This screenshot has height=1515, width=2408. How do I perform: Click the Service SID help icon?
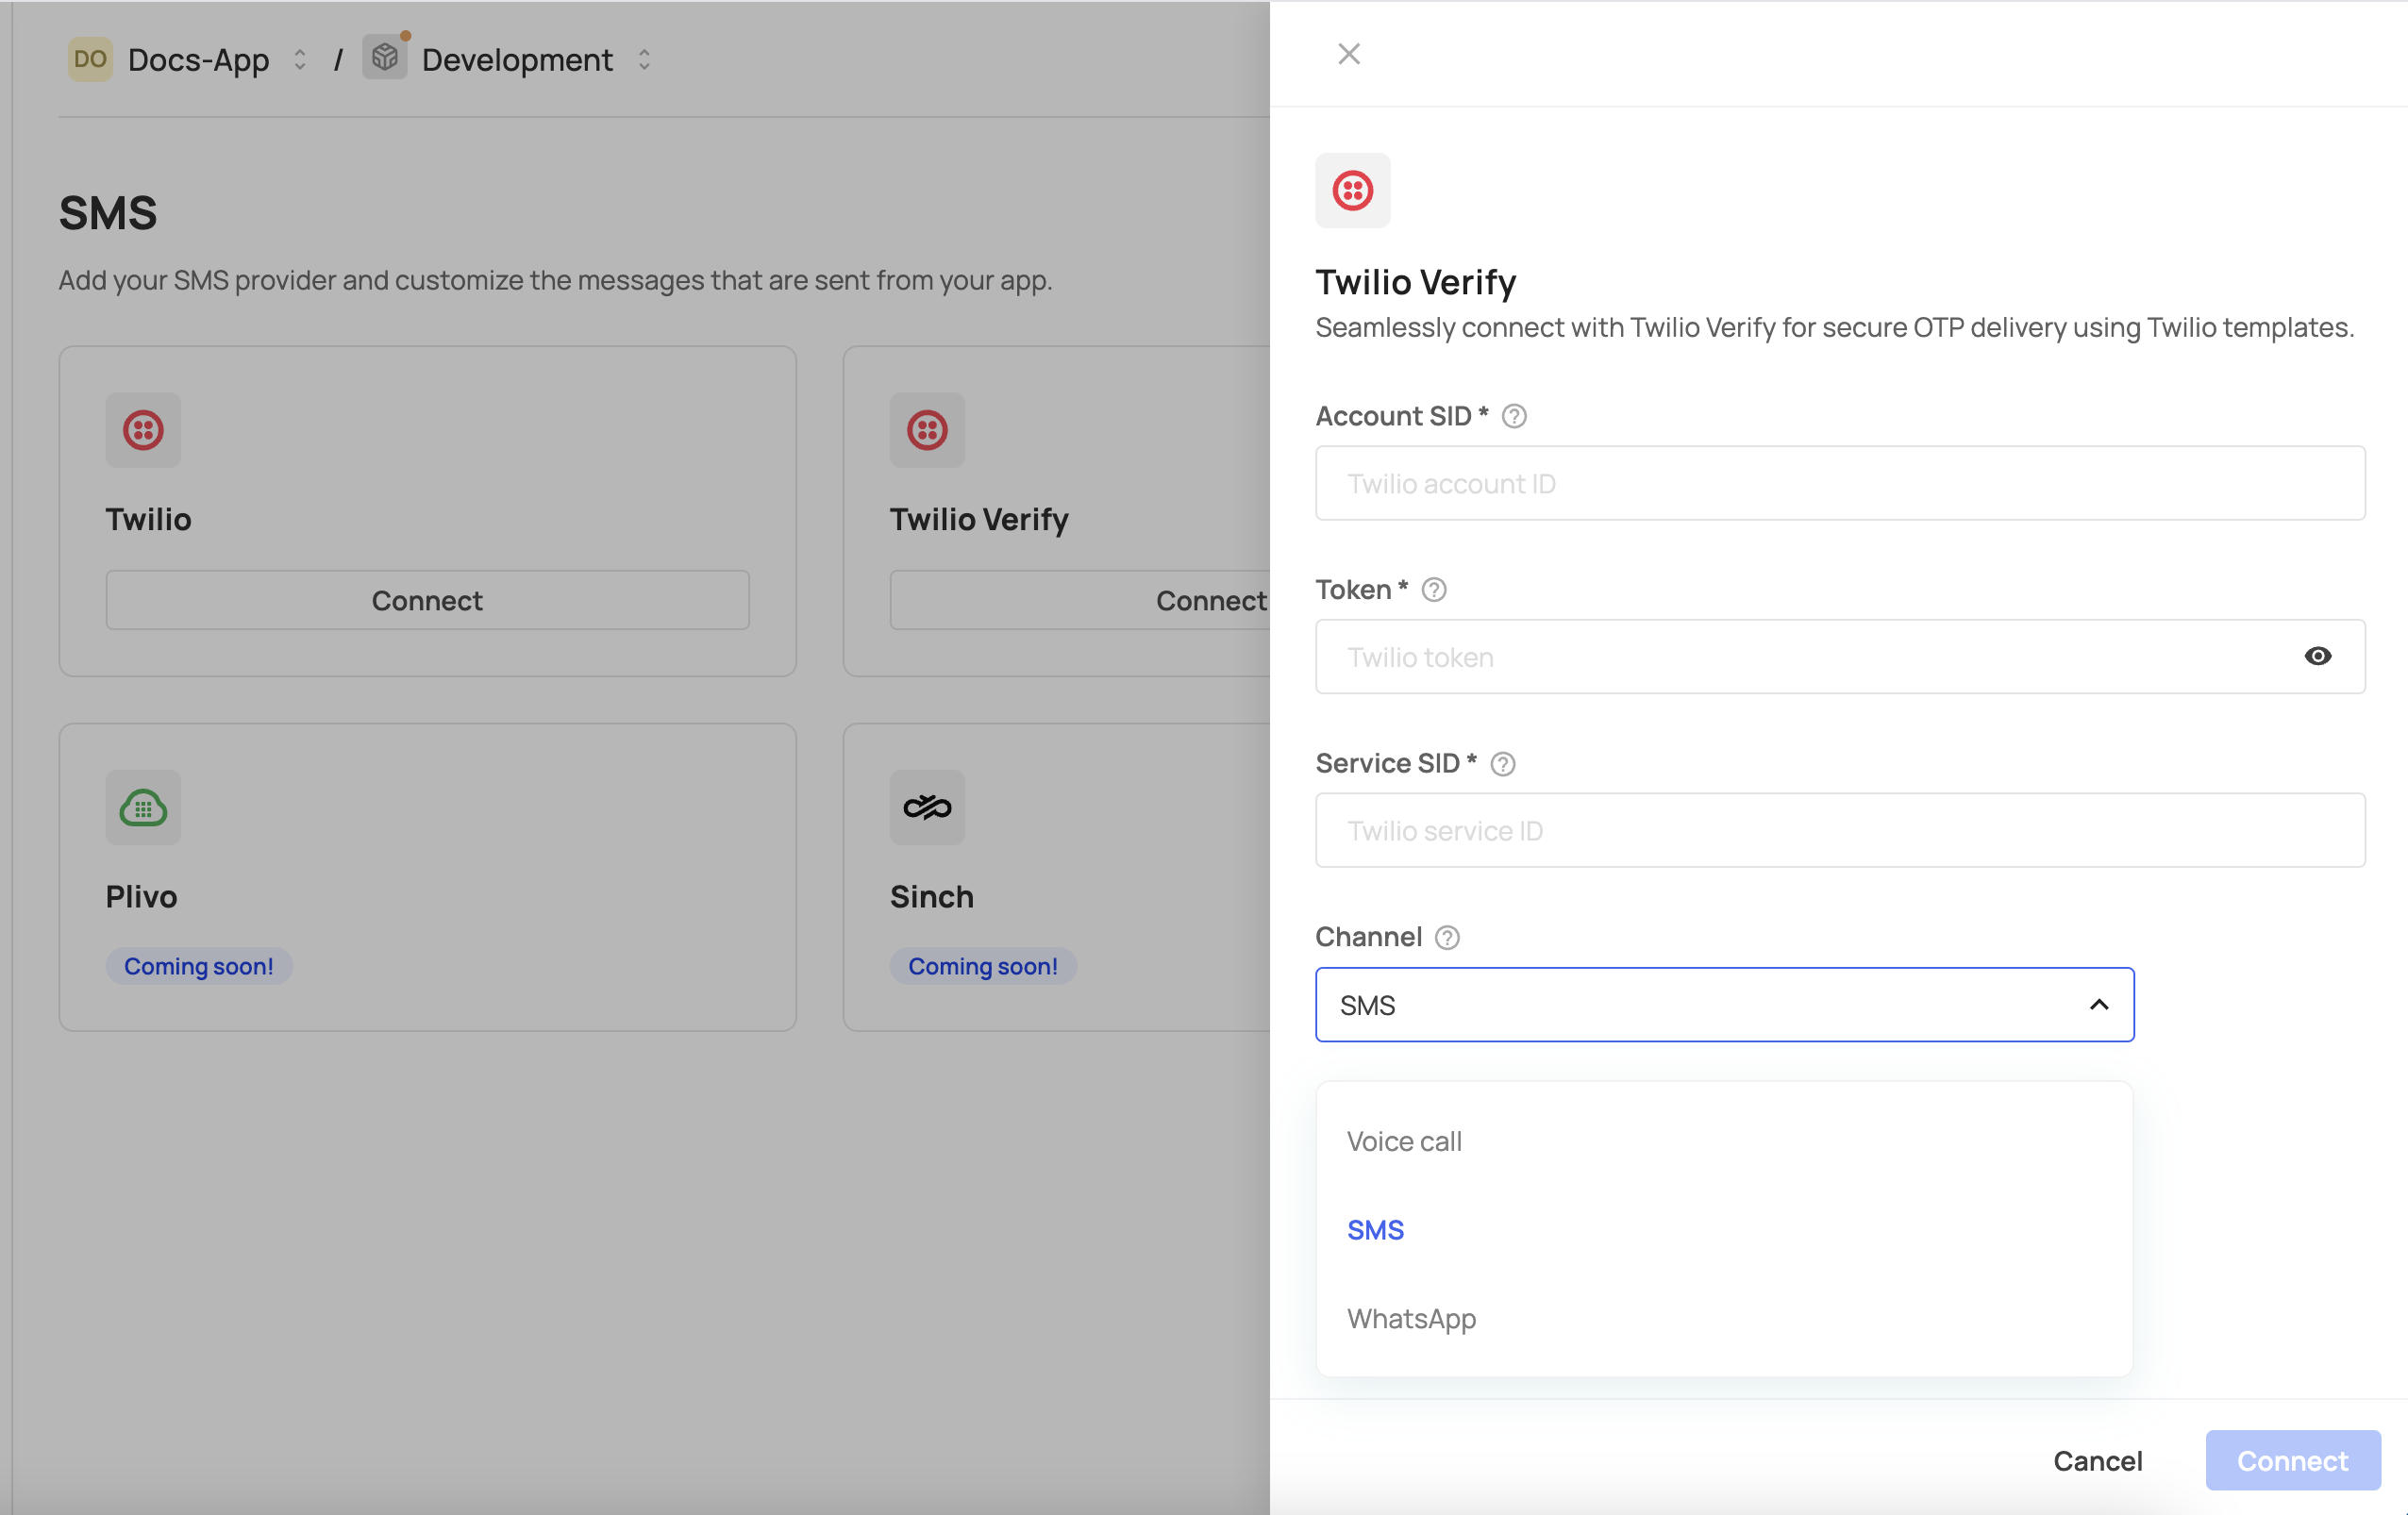(1502, 764)
